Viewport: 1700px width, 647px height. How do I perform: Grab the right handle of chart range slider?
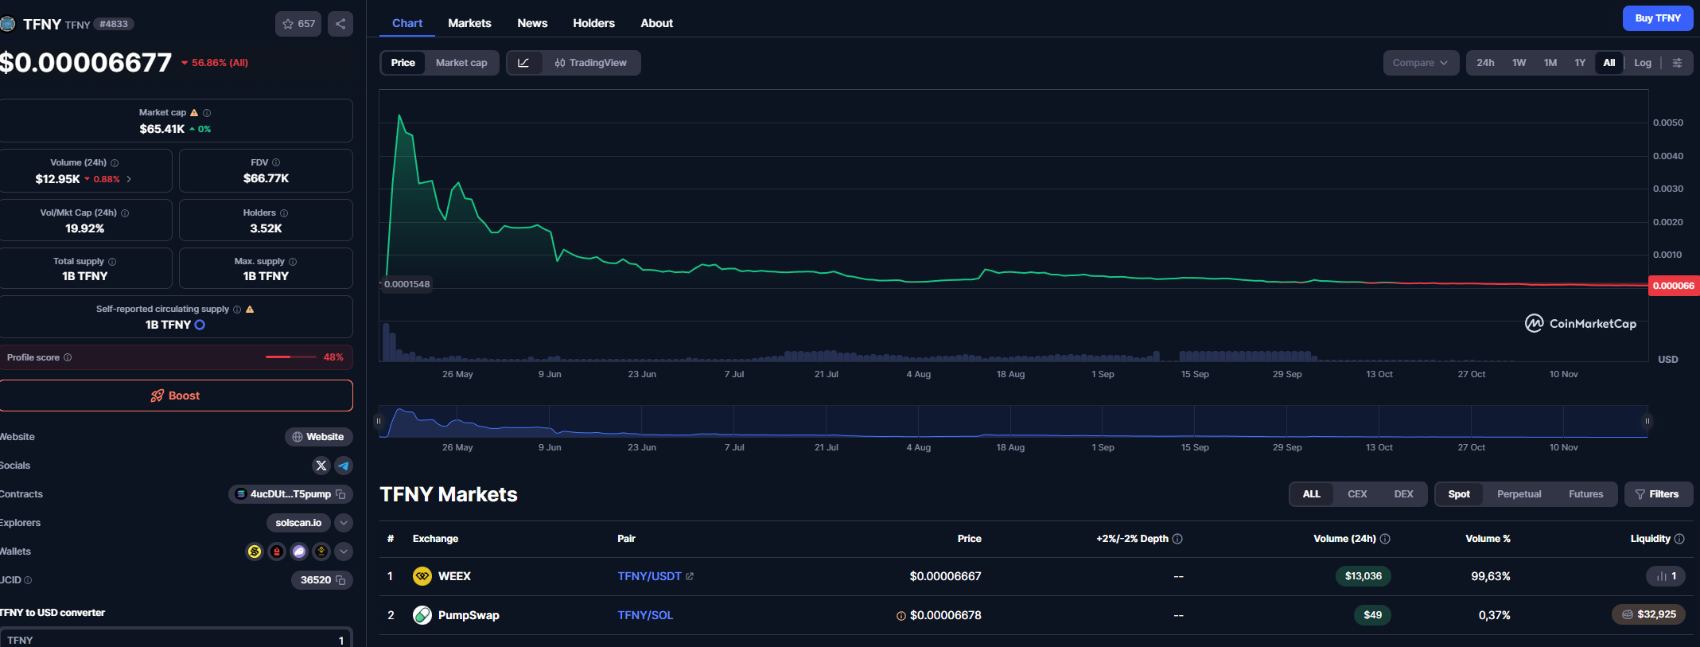[x=1647, y=421]
